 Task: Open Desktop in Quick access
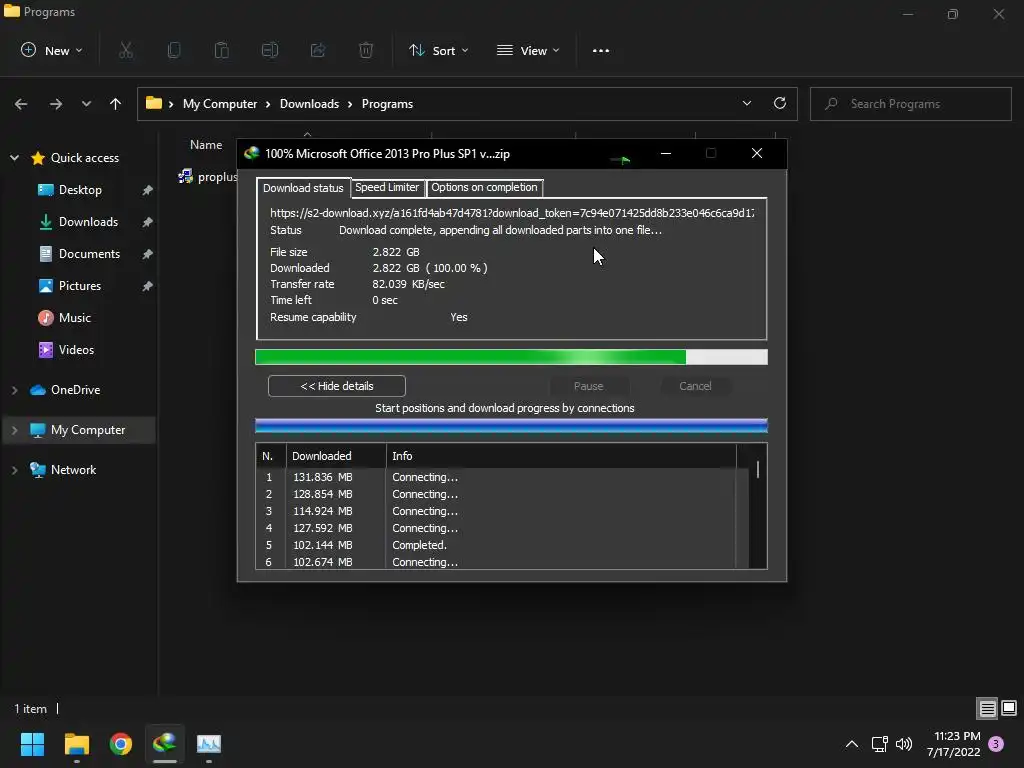click(80, 190)
